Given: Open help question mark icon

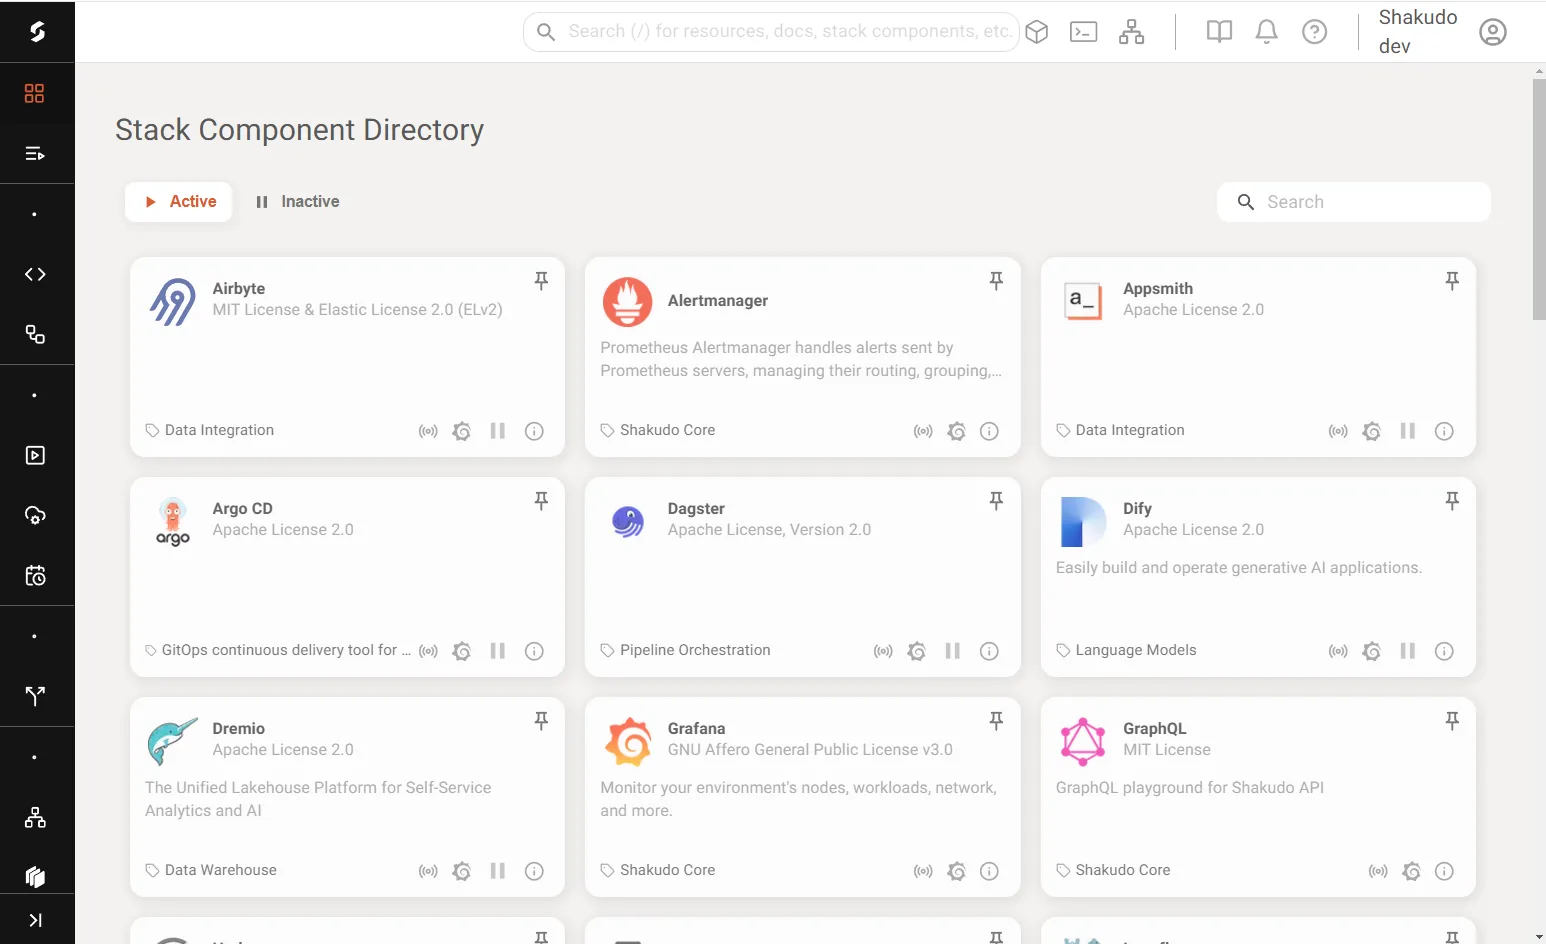Looking at the screenshot, I should click(x=1315, y=32).
